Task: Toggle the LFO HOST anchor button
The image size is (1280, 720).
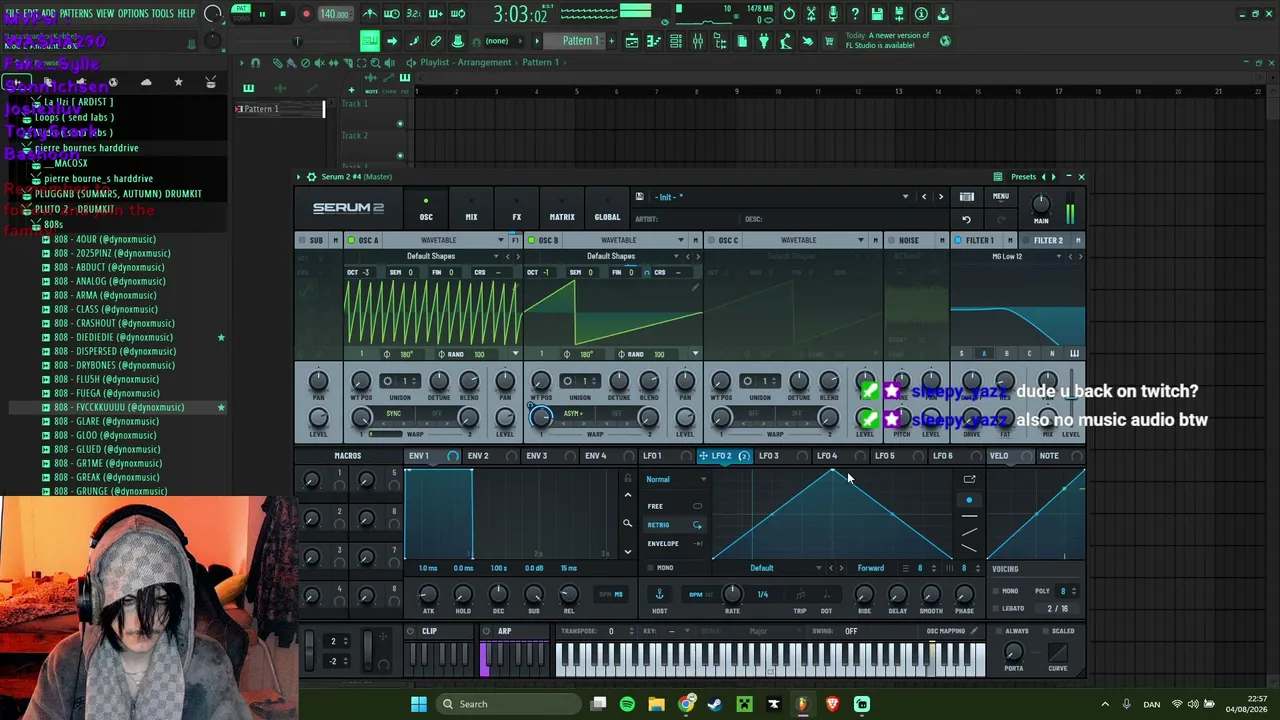Action: pos(659,594)
